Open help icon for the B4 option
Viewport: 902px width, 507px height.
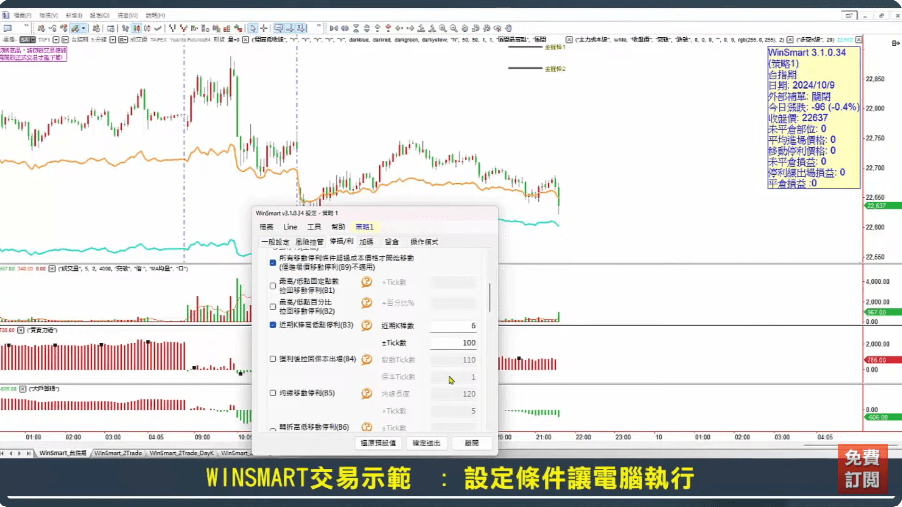(x=366, y=360)
